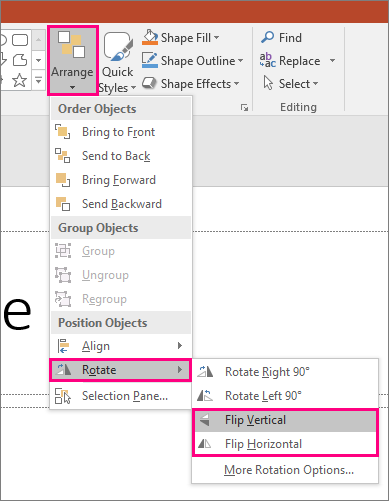The image size is (389, 501).
Task: Click the Replace button label
Action: (300, 61)
